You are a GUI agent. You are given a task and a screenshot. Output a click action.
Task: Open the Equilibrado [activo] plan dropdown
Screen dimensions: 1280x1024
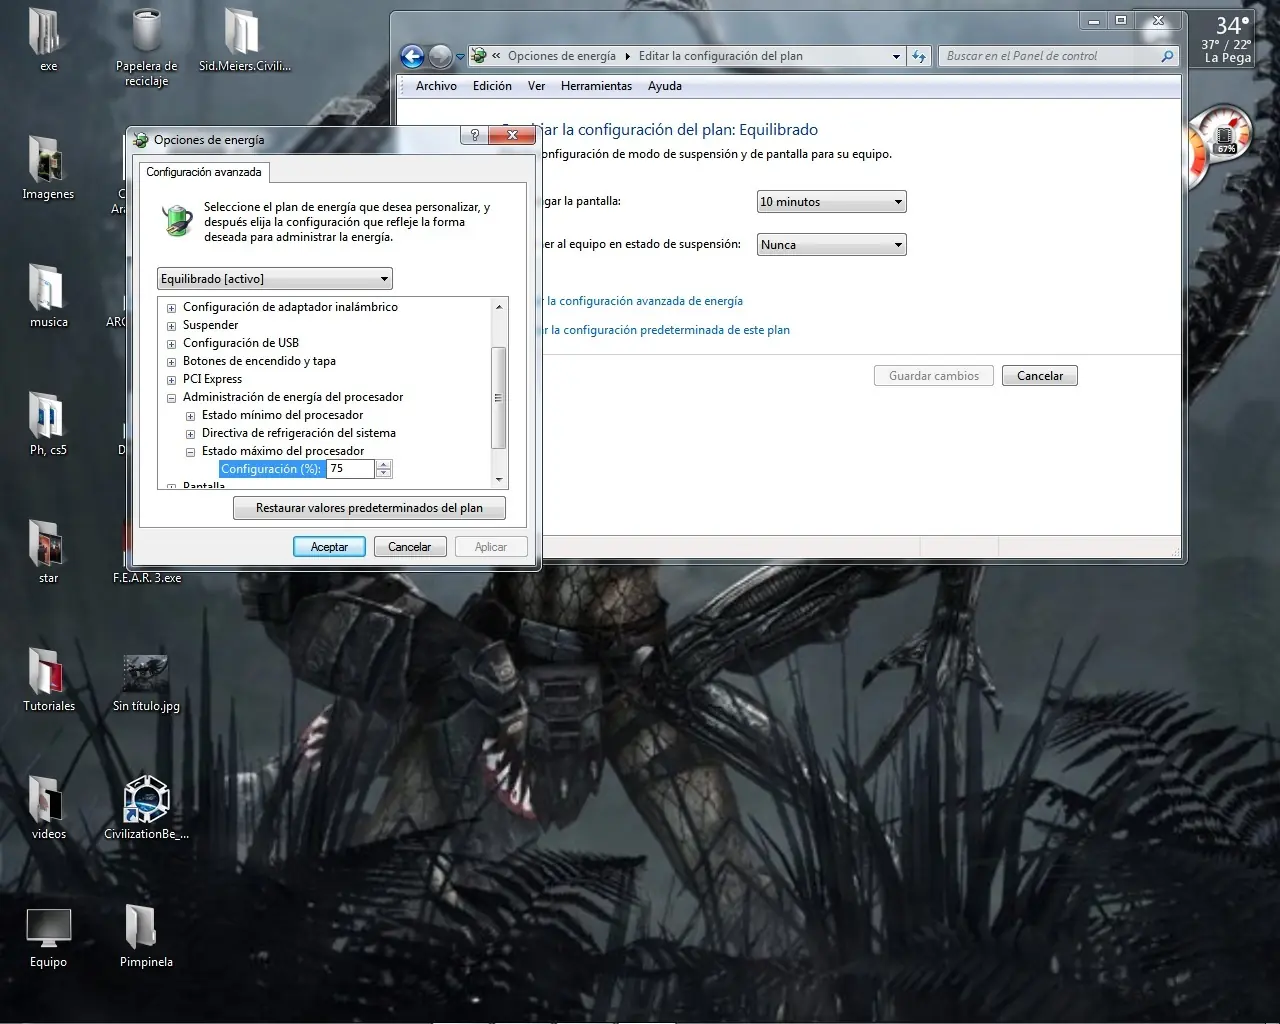pyautogui.click(x=275, y=279)
